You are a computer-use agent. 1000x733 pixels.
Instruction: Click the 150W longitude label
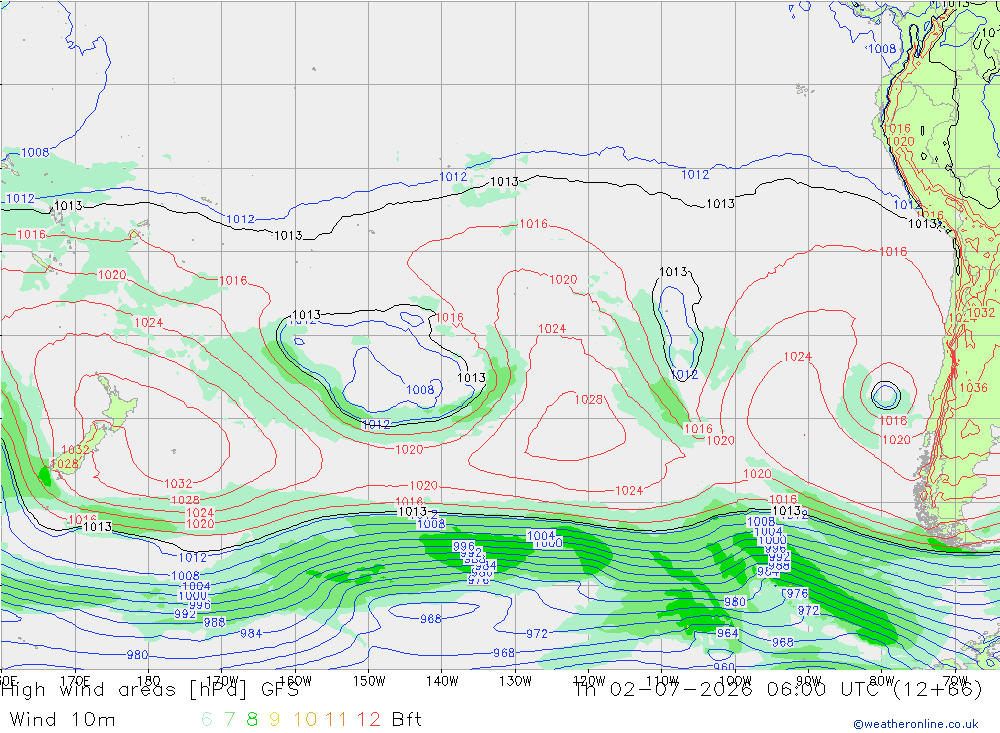click(x=369, y=681)
